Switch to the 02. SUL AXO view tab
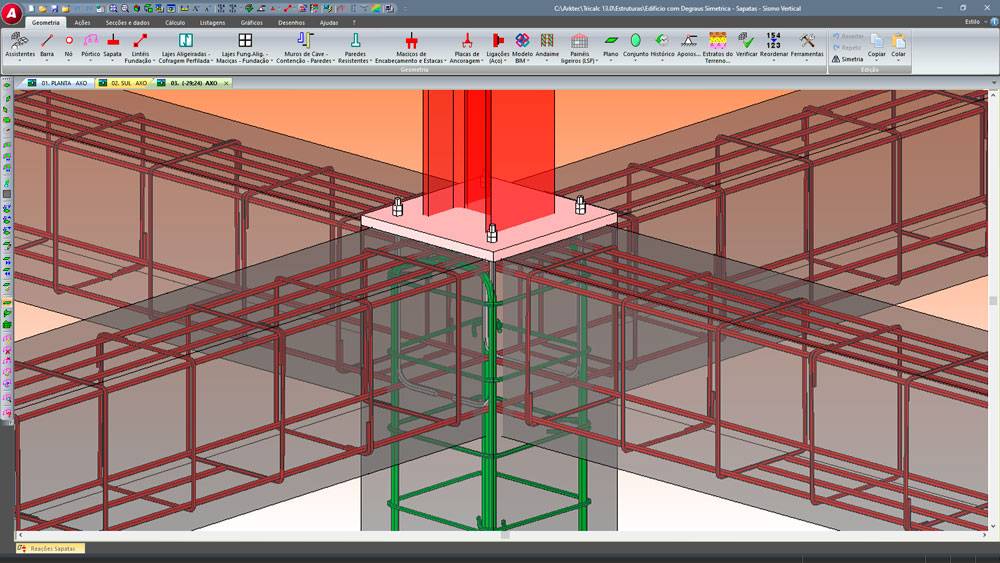1000x563 pixels. [124, 83]
